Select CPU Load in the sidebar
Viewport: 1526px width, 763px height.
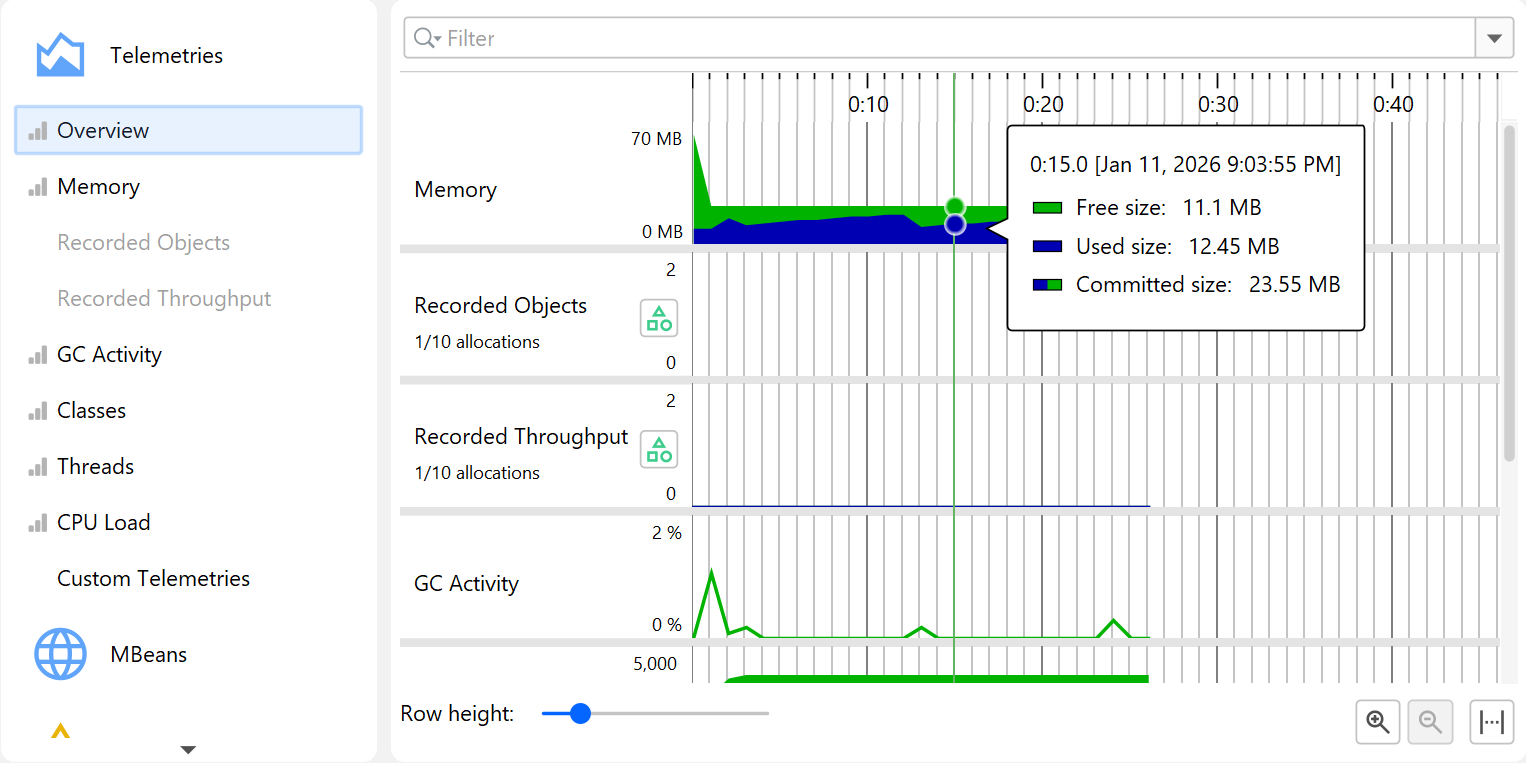103,523
